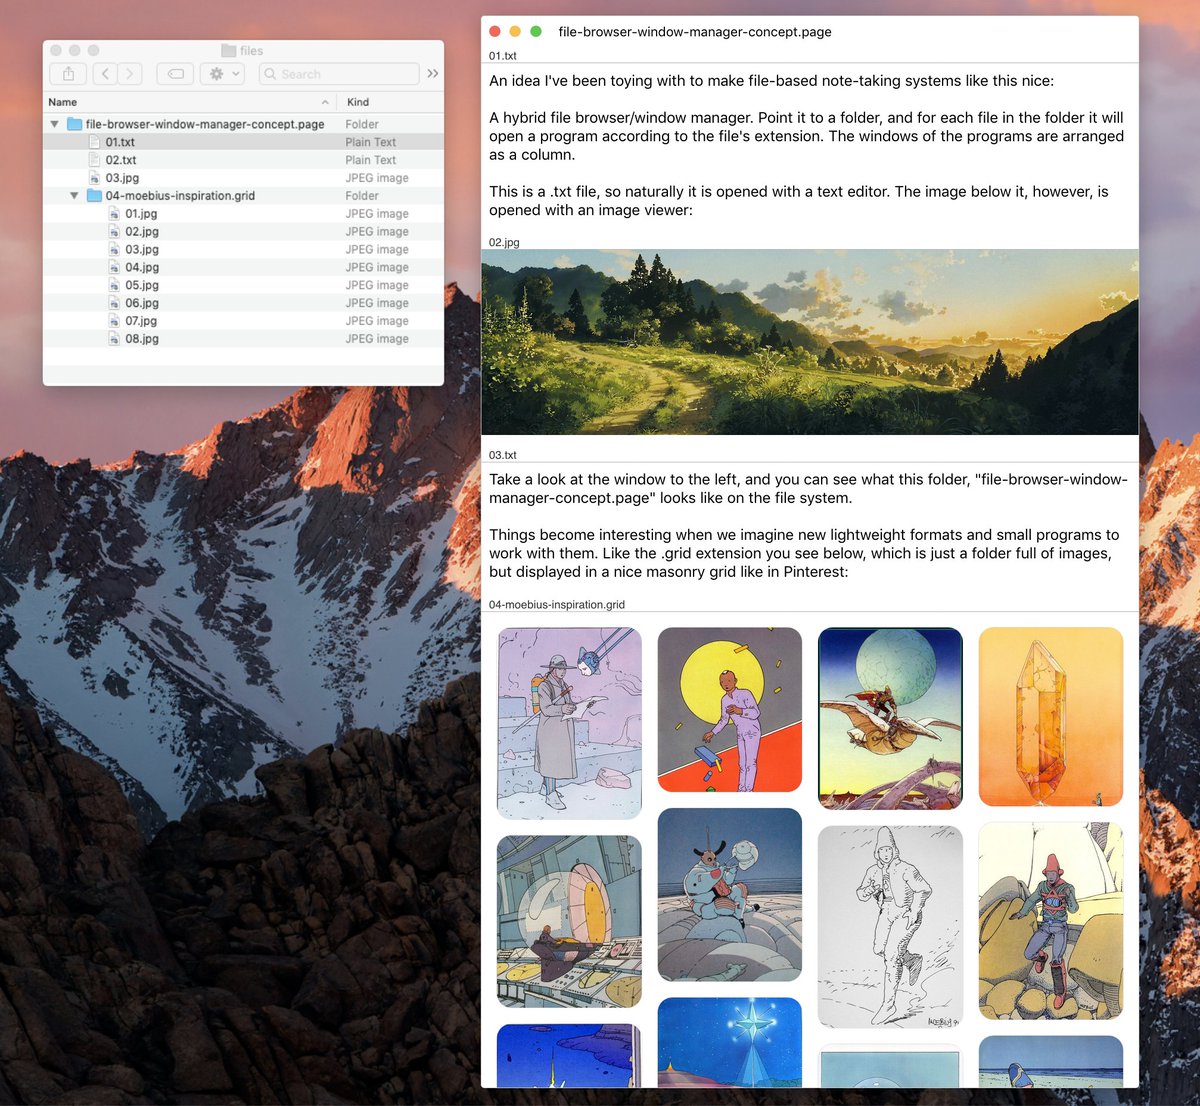Select the file-browser-window-manager-concept.page folder icon
The image size is (1200, 1106).
[x=74, y=124]
